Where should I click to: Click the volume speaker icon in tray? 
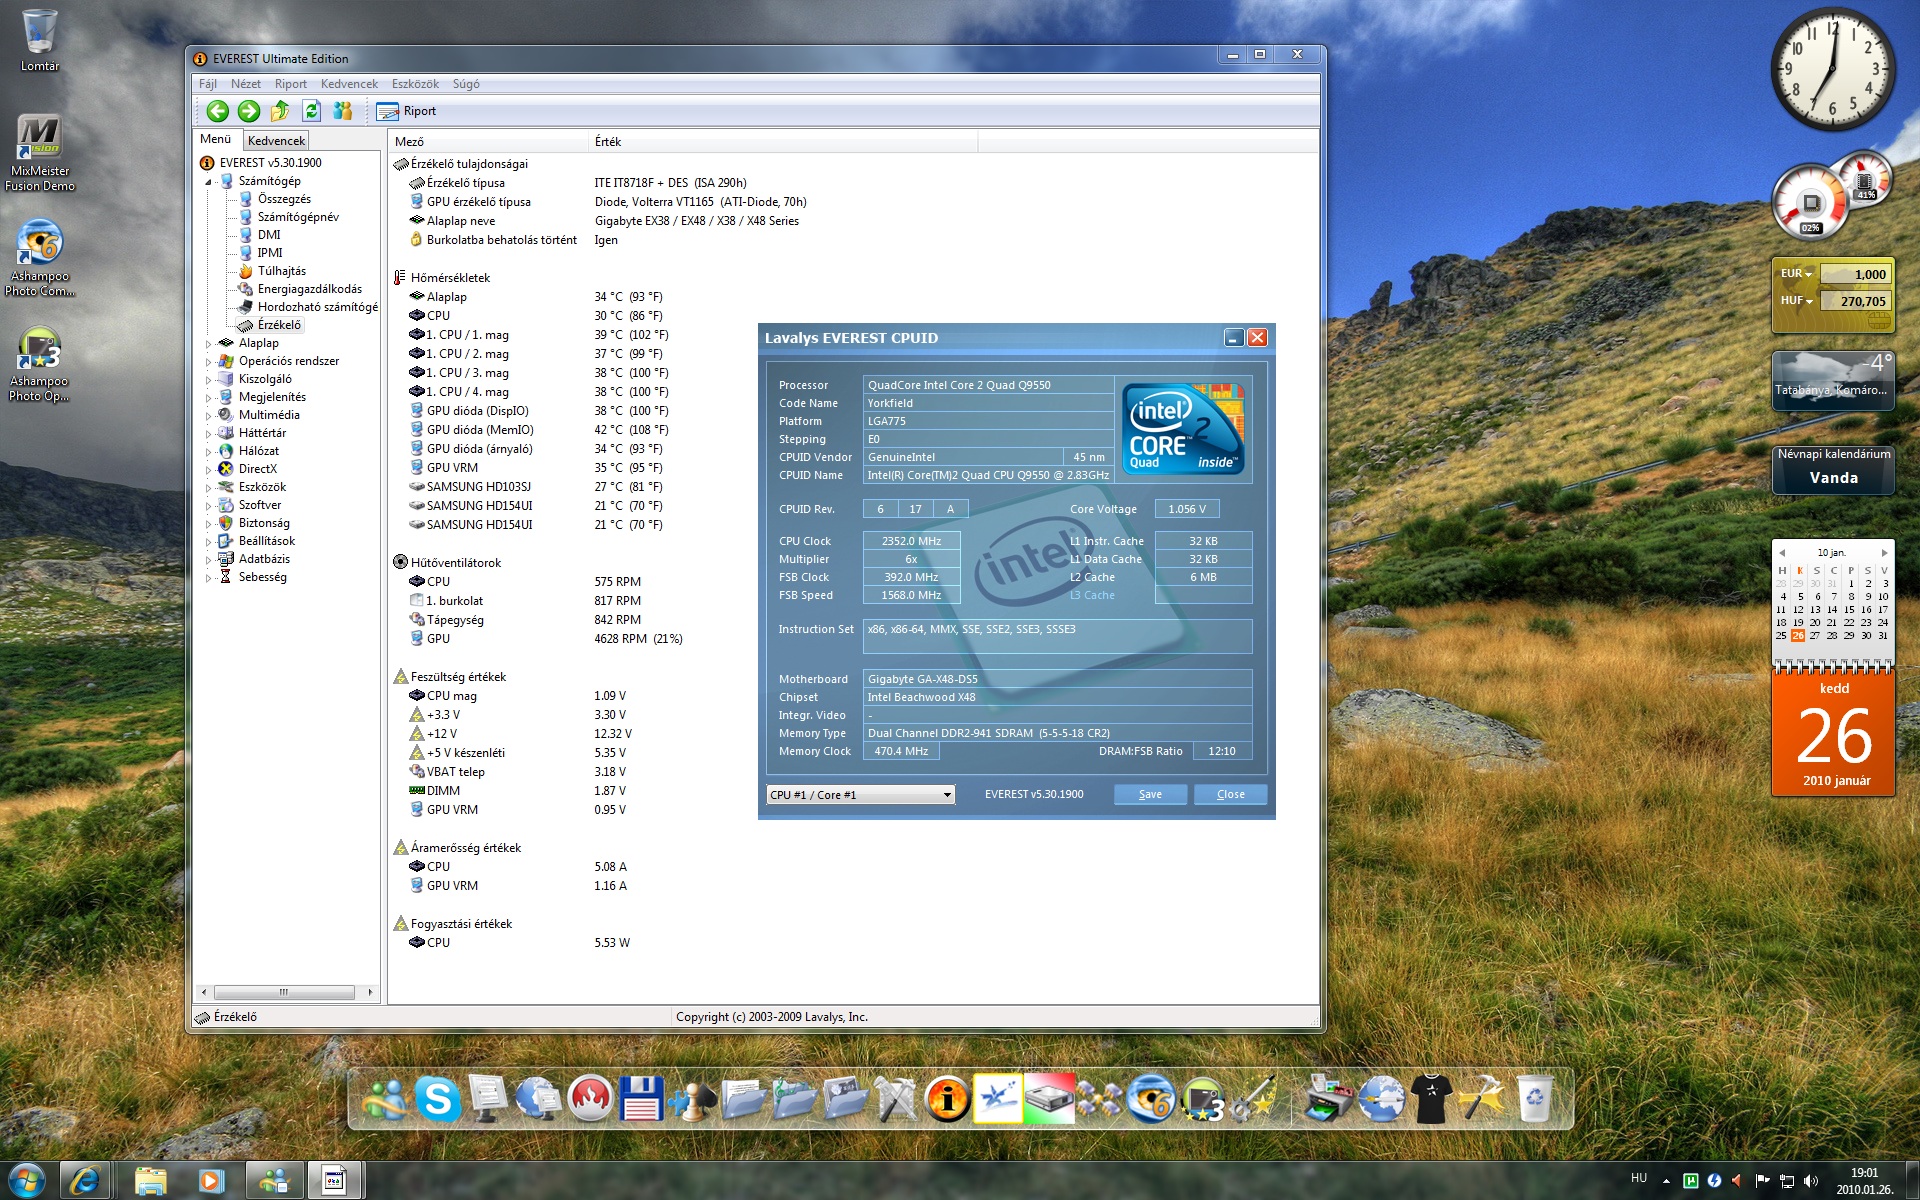pyautogui.click(x=1811, y=1181)
